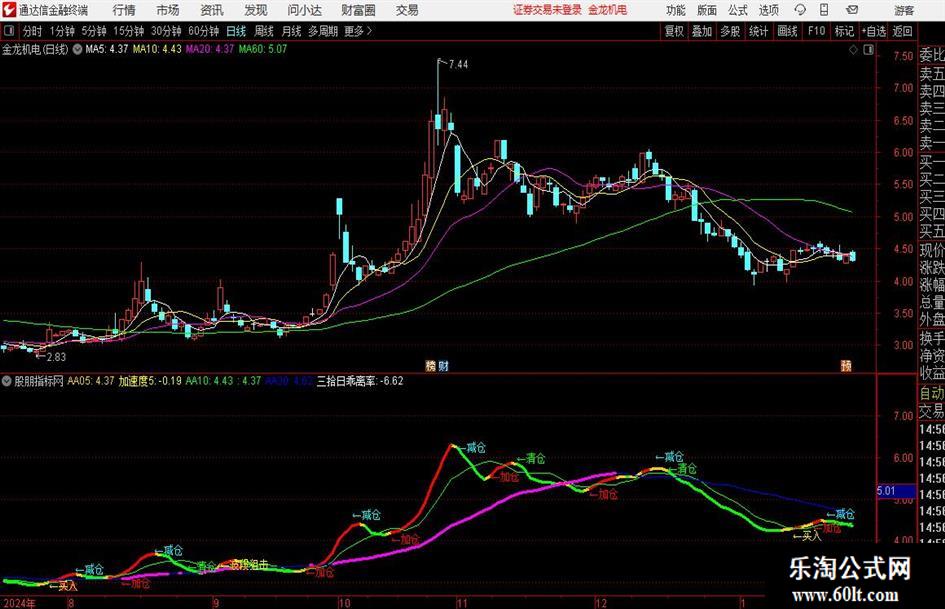The image size is (945, 609).
Task: Click the 加速度5: -0.19 label
Action: click(x=149, y=381)
